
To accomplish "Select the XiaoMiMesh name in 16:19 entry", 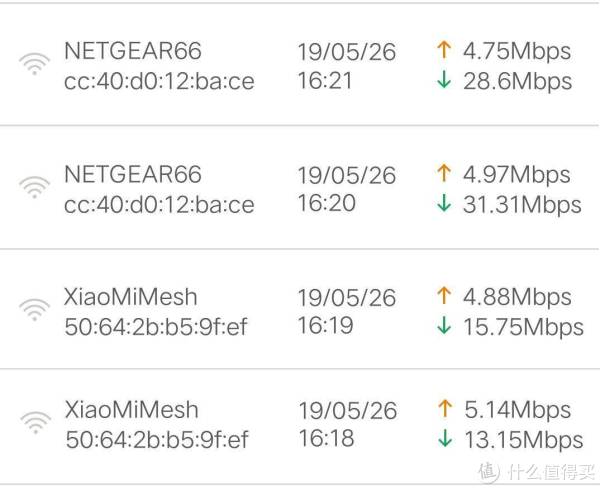I will coord(130,297).
